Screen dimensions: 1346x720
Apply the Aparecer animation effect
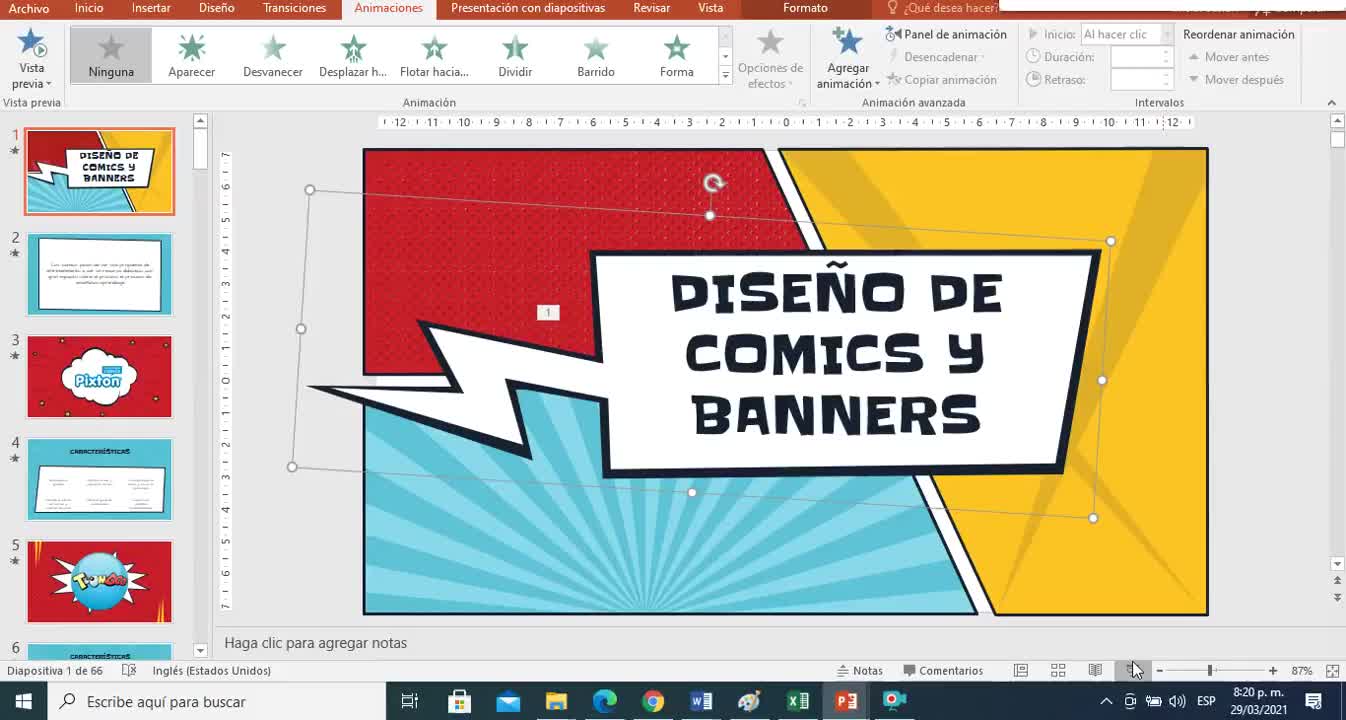click(190, 55)
